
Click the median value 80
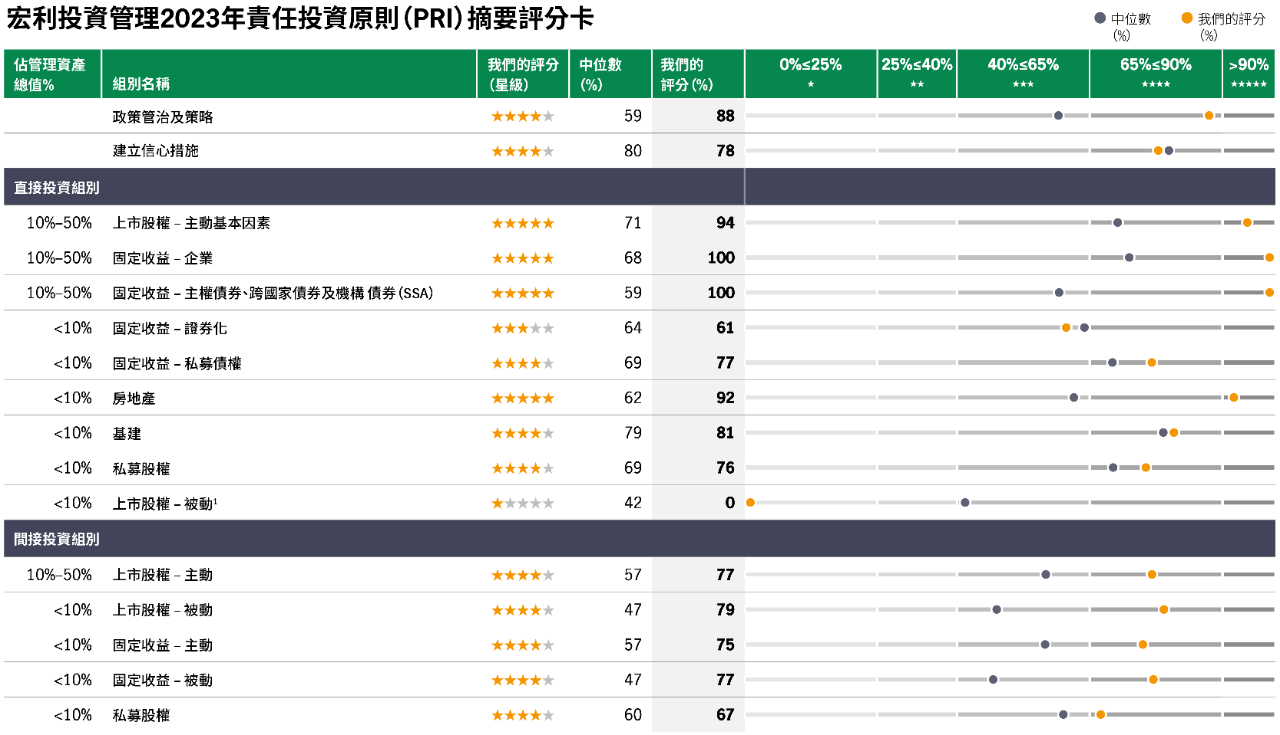tap(633, 151)
